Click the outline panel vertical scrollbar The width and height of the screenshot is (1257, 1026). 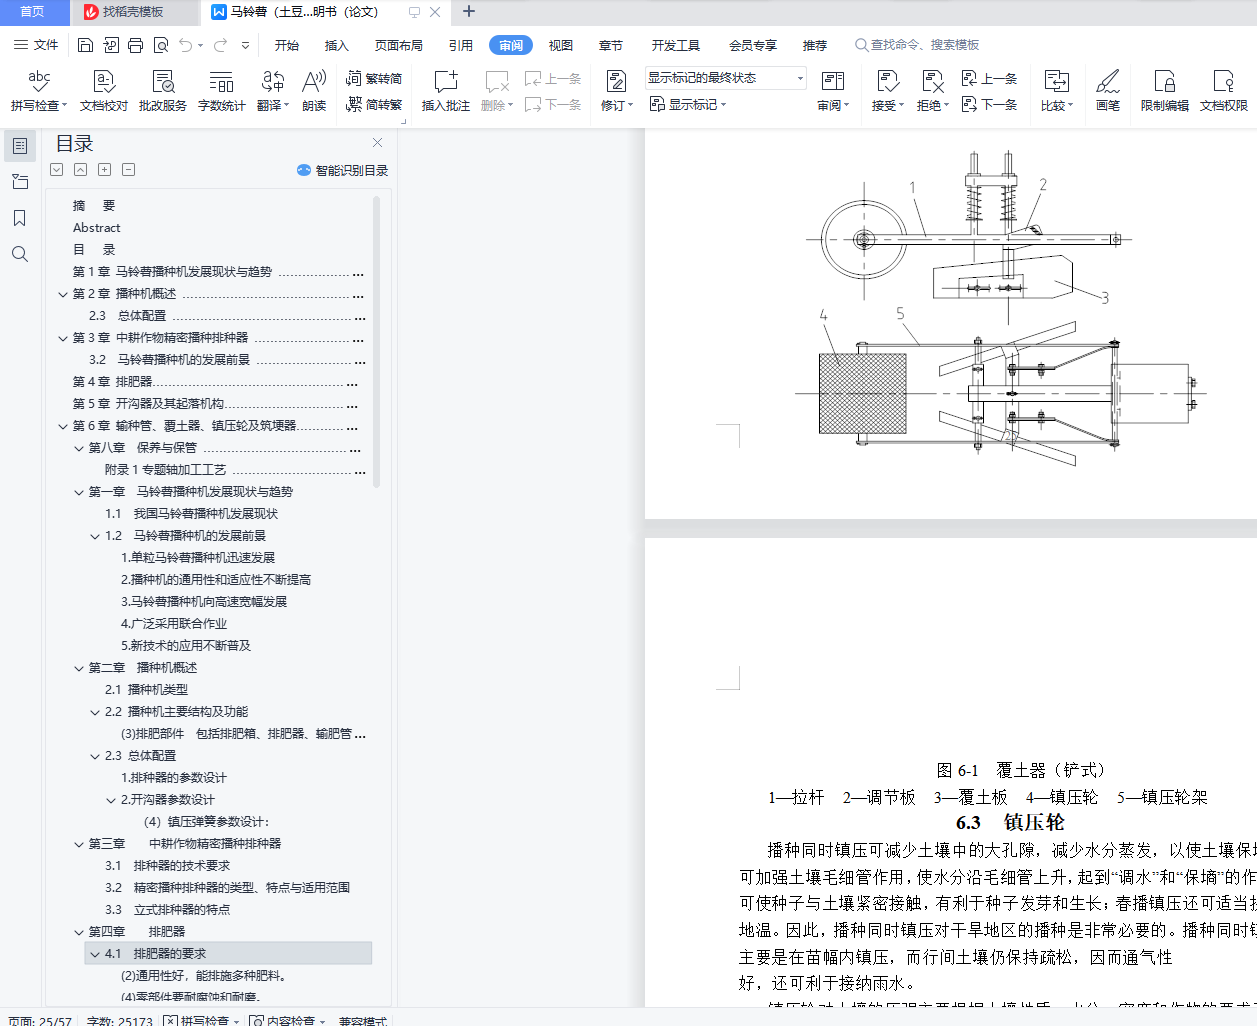[376, 340]
